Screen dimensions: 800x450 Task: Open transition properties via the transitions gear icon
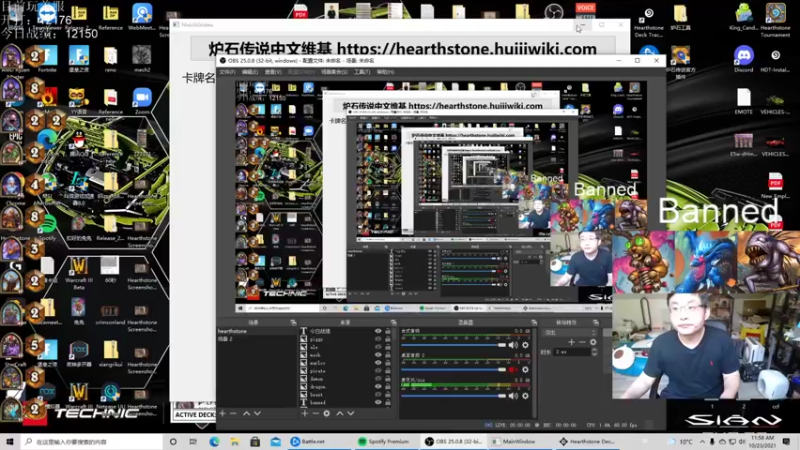(x=593, y=342)
